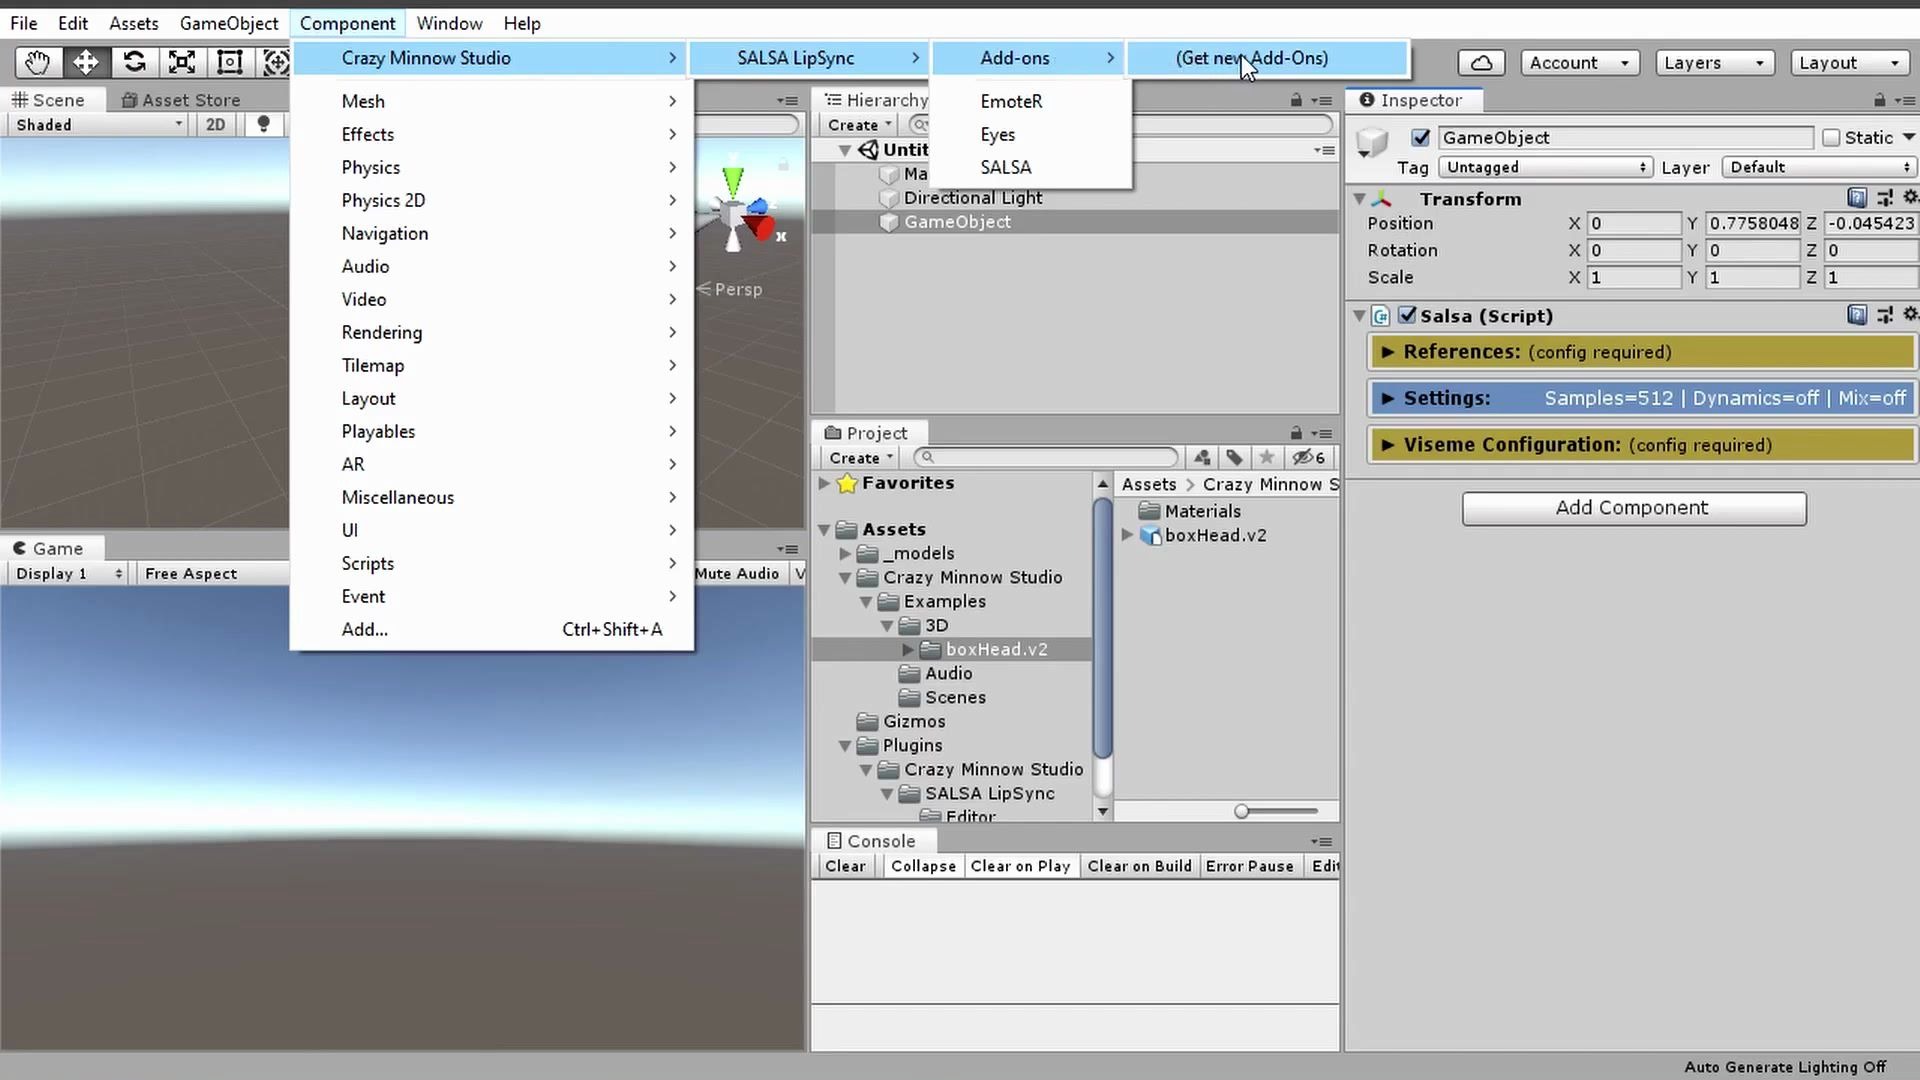Select the Move tool in the toolbar

[86, 62]
